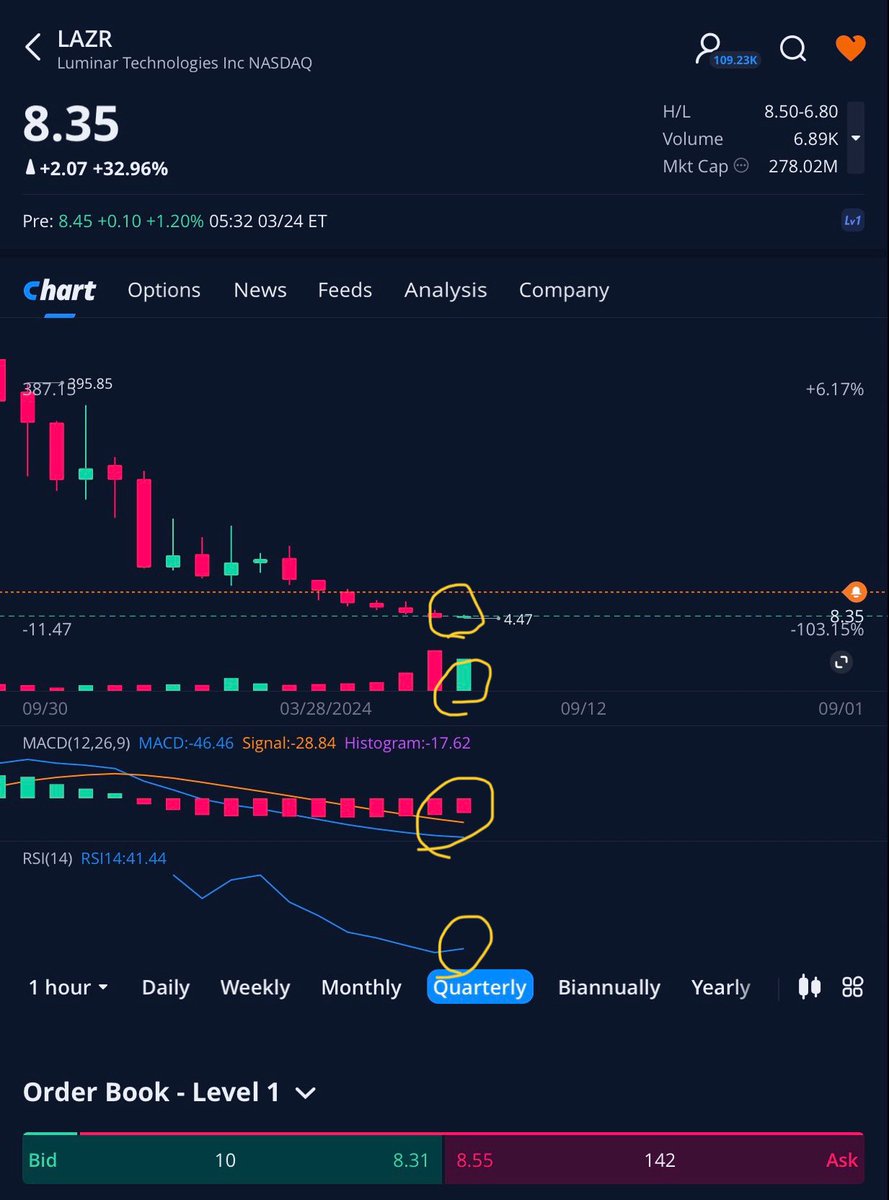Click the Signal:-28.84 value
This screenshot has width=889, height=1200.
pos(289,743)
